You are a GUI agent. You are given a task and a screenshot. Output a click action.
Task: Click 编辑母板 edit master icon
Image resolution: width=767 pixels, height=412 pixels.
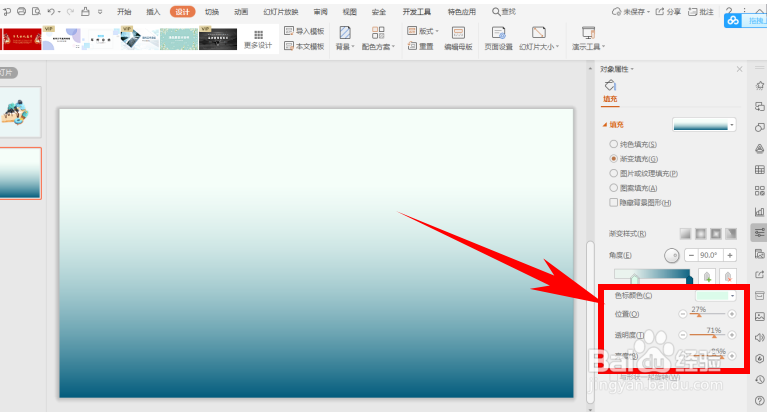(x=458, y=33)
